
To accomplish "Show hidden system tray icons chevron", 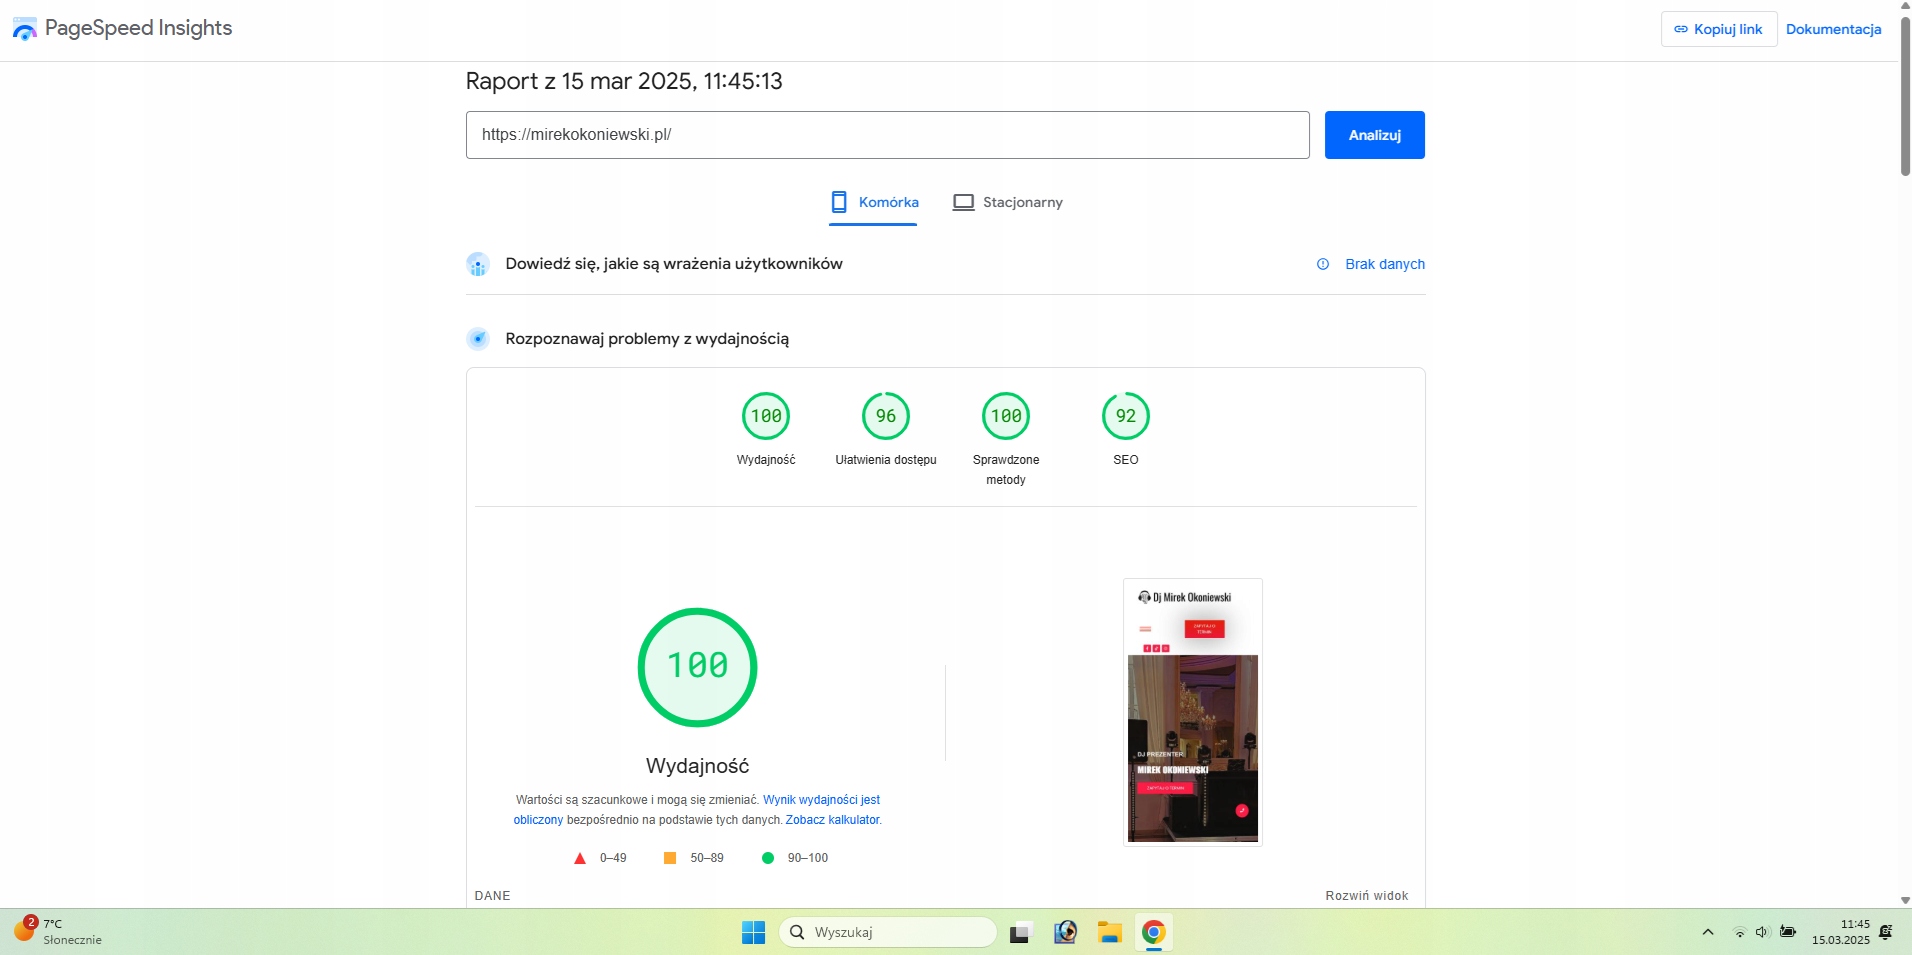I will click(x=1708, y=933).
